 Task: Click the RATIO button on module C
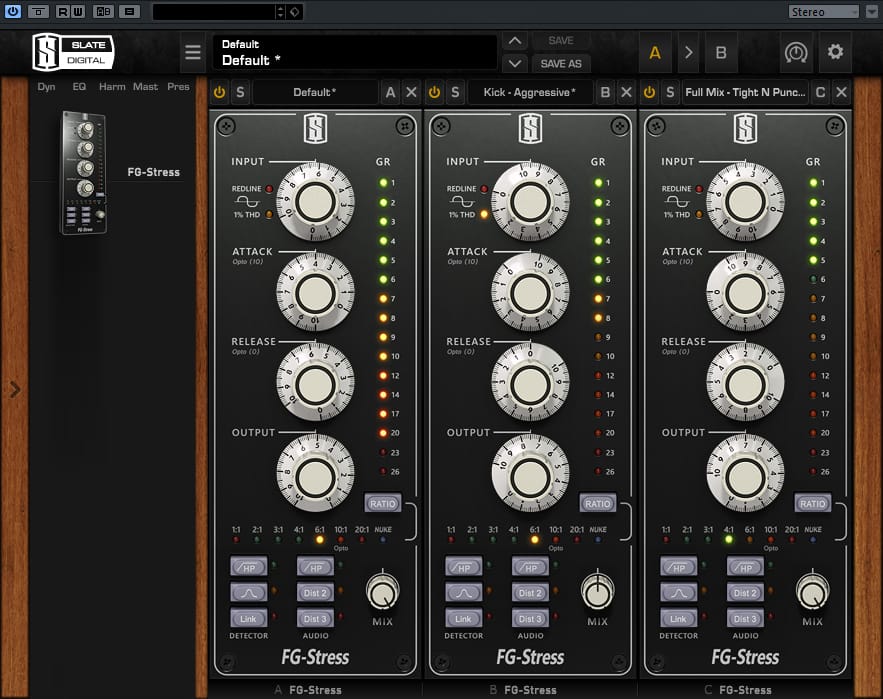813,504
